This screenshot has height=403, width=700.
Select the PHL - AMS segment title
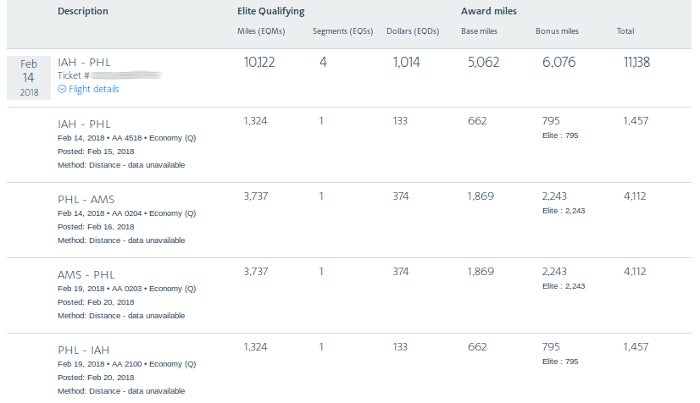[x=86, y=199]
